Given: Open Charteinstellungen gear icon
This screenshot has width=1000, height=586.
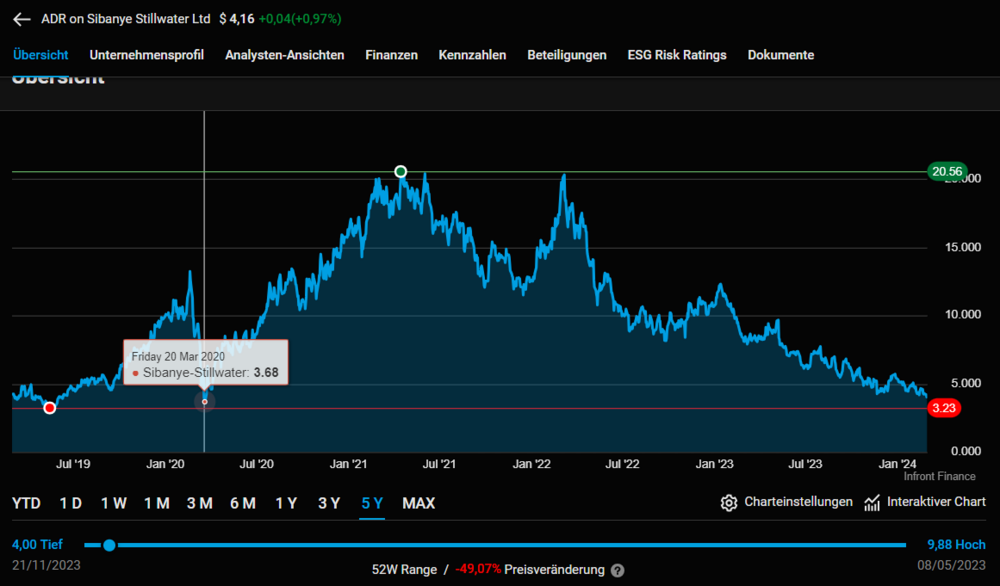Looking at the screenshot, I should tap(728, 503).
